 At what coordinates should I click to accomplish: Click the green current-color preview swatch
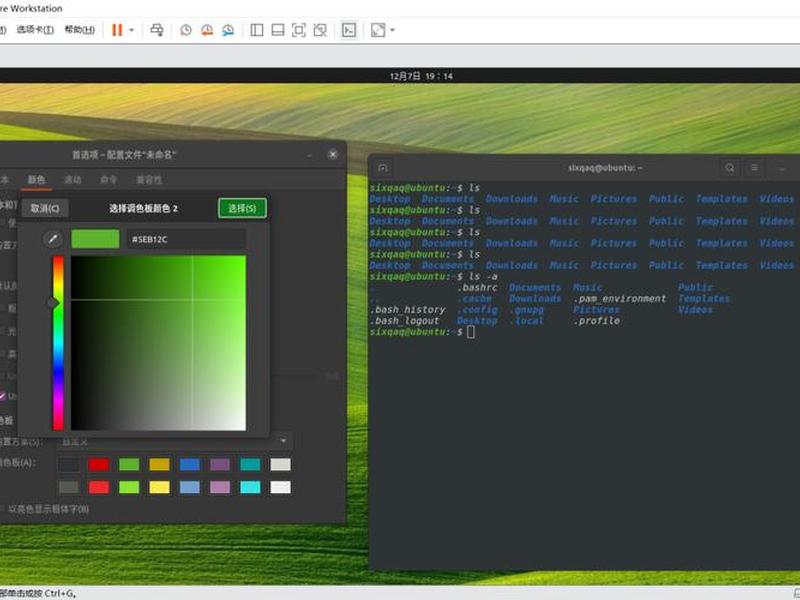[95, 239]
